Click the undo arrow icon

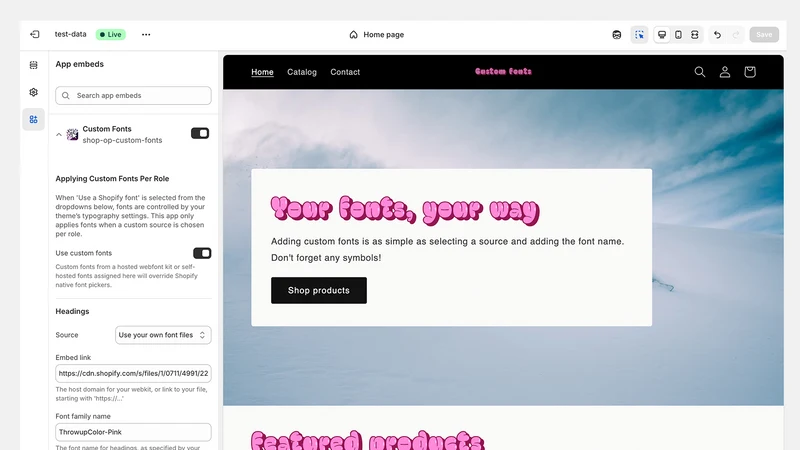pos(717,35)
